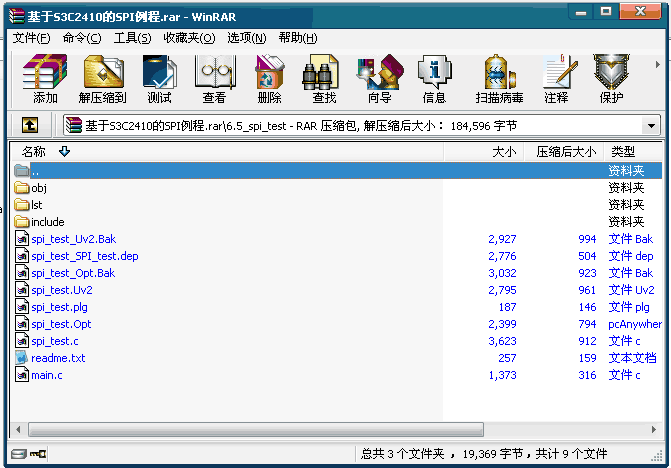Select file spi_test_SPI_test.dep
This screenshot has width=671, height=468.
[85, 256]
